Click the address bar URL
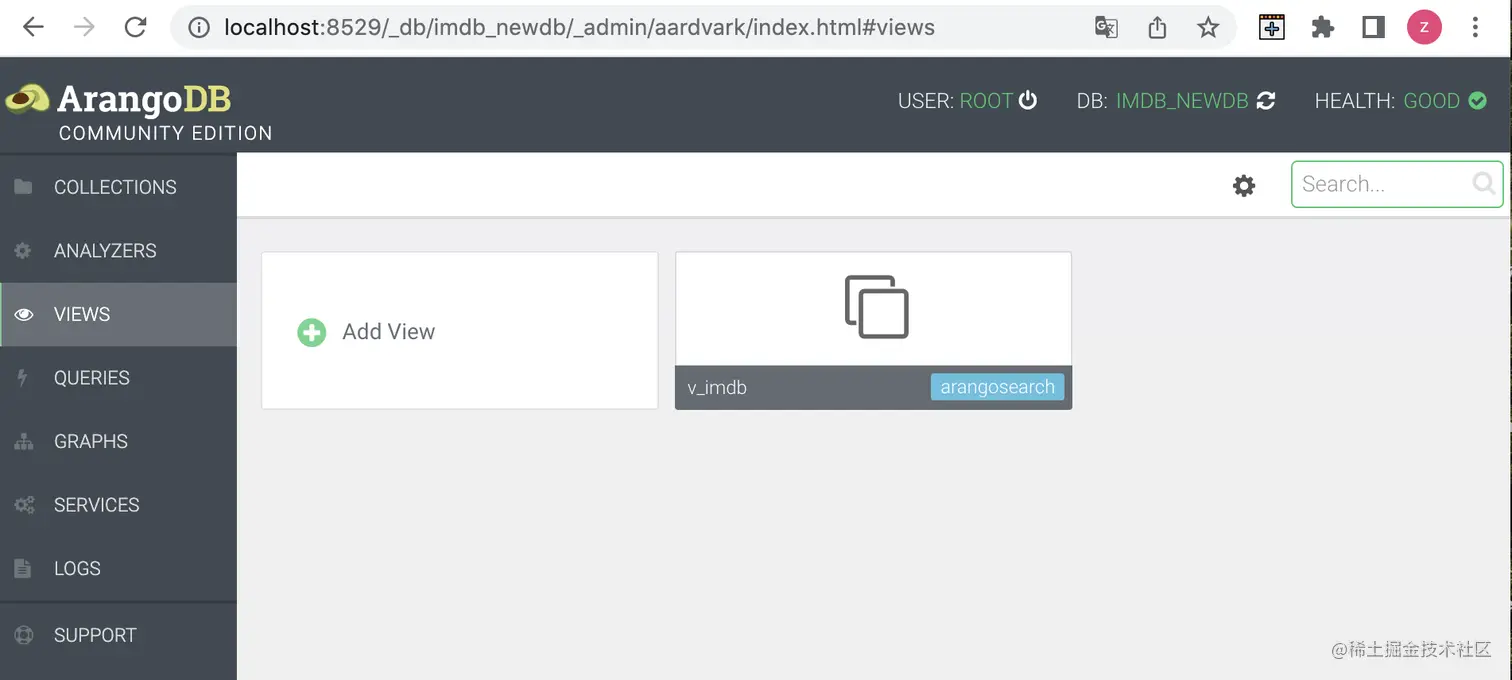Image resolution: width=1512 pixels, height=680 pixels. coord(579,28)
